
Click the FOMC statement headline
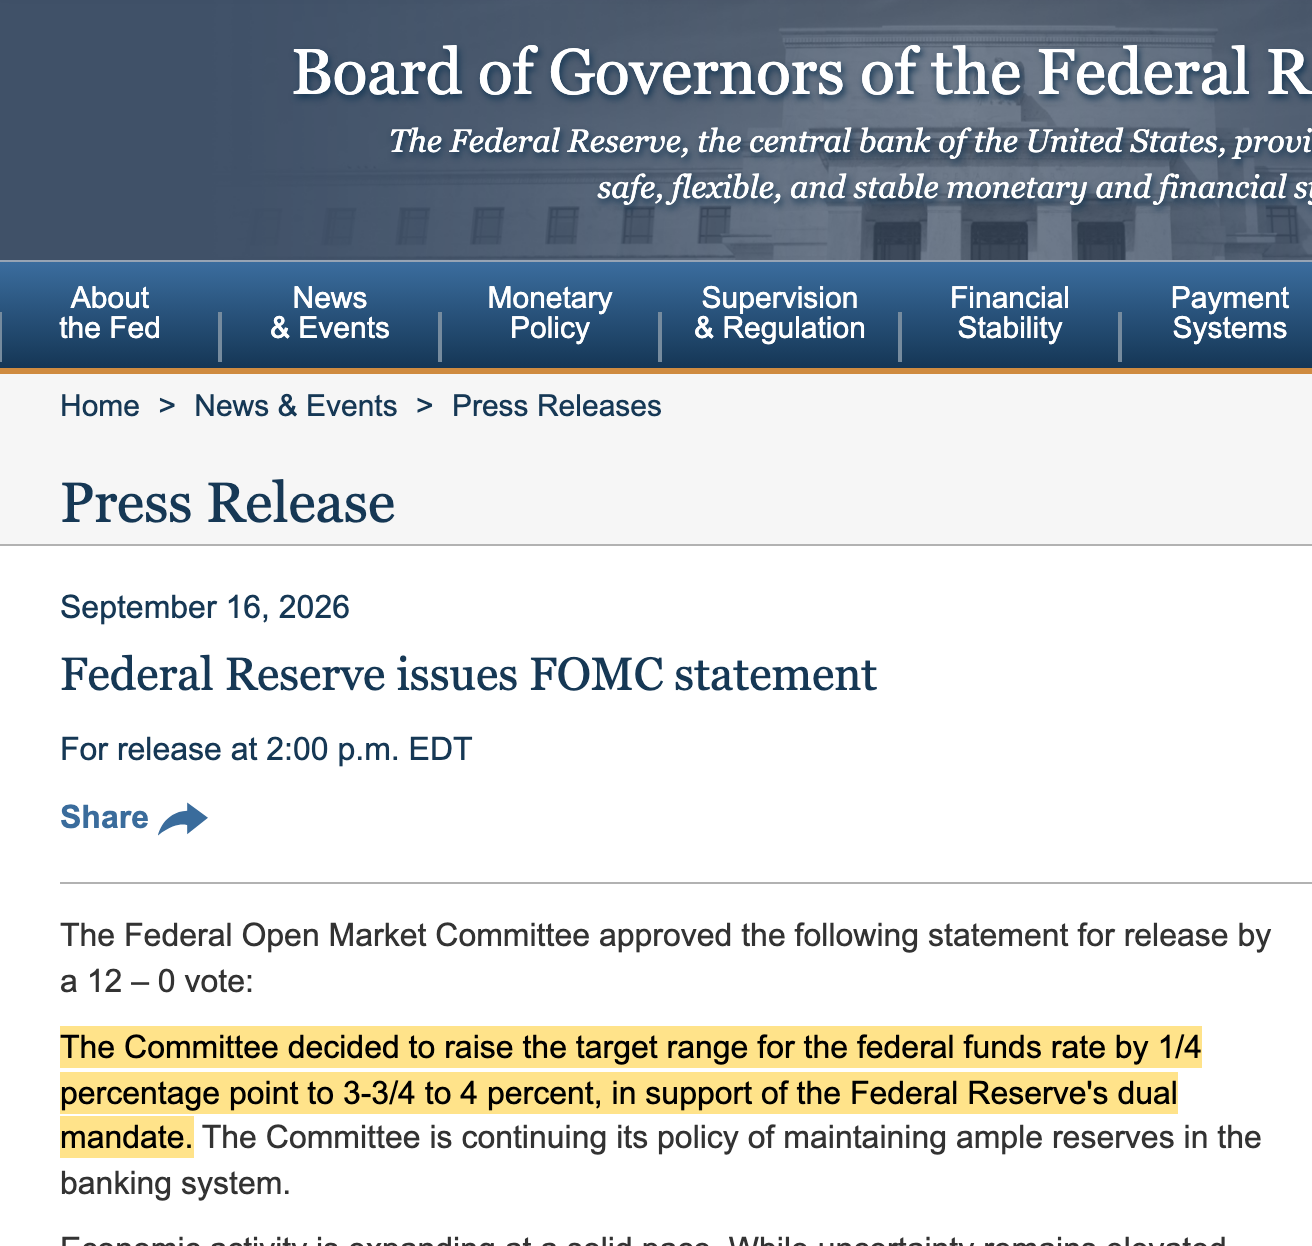pyautogui.click(x=469, y=675)
